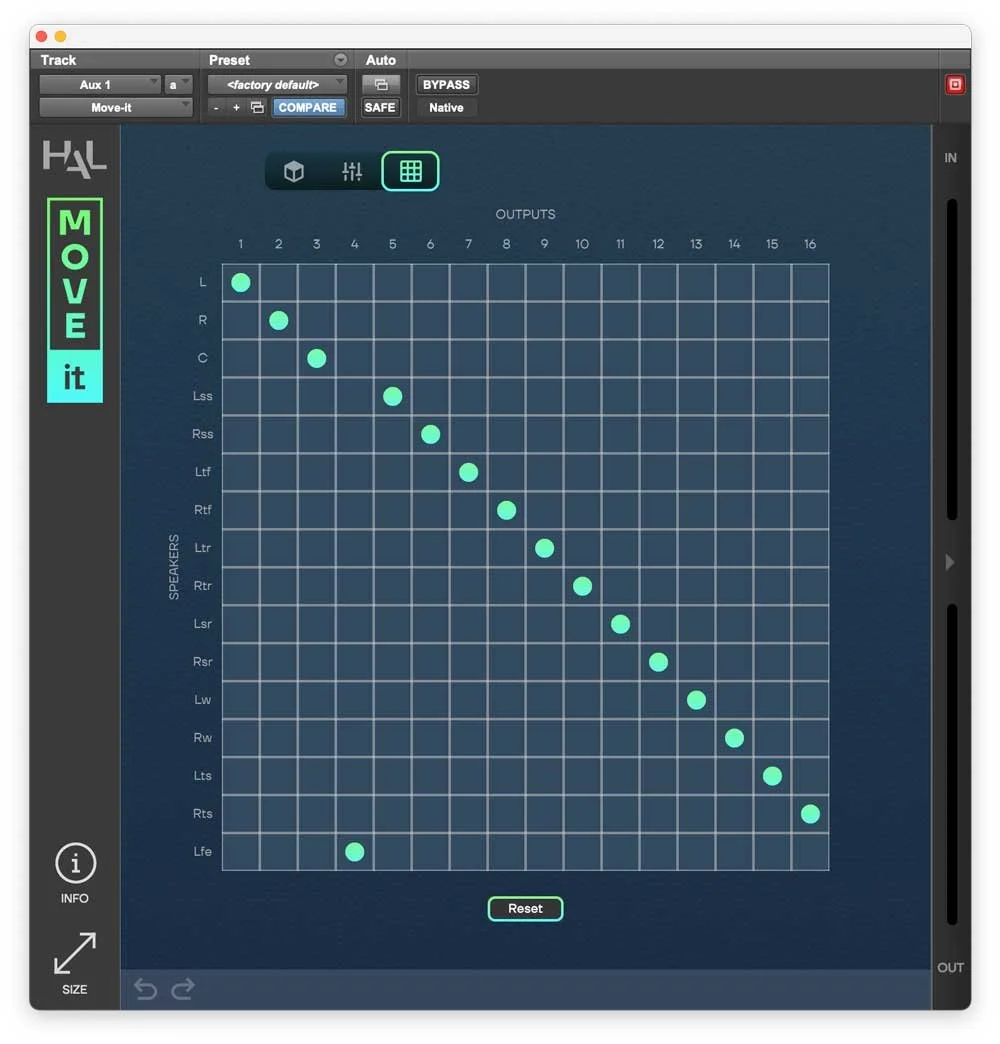Open the automation enable window icon
The width and height of the screenshot is (1000, 1044).
click(381, 85)
